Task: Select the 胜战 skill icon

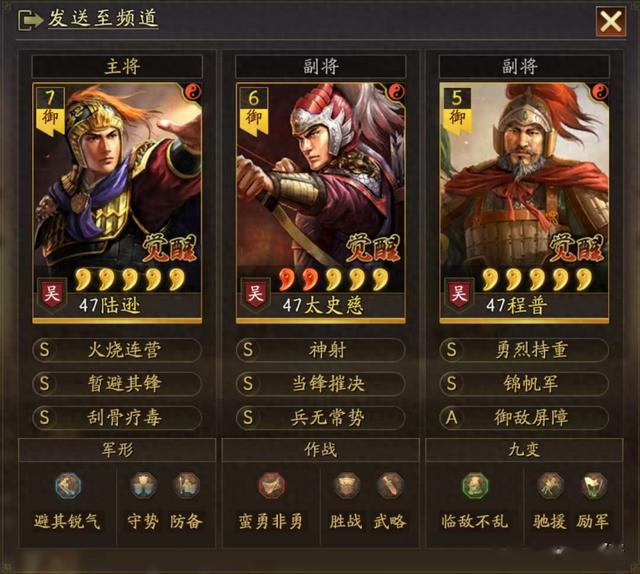Action: [347, 486]
